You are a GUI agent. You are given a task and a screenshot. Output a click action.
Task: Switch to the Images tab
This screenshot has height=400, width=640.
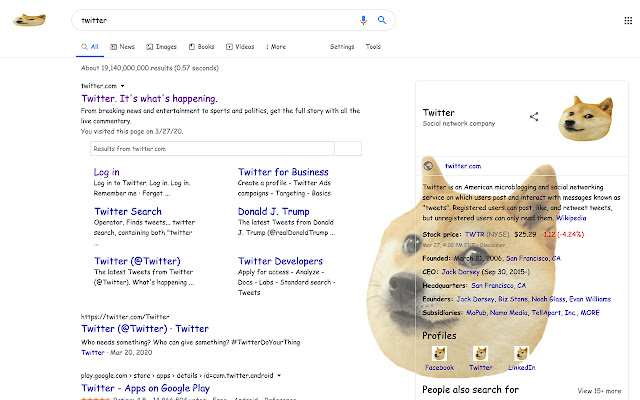[x=161, y=47]
